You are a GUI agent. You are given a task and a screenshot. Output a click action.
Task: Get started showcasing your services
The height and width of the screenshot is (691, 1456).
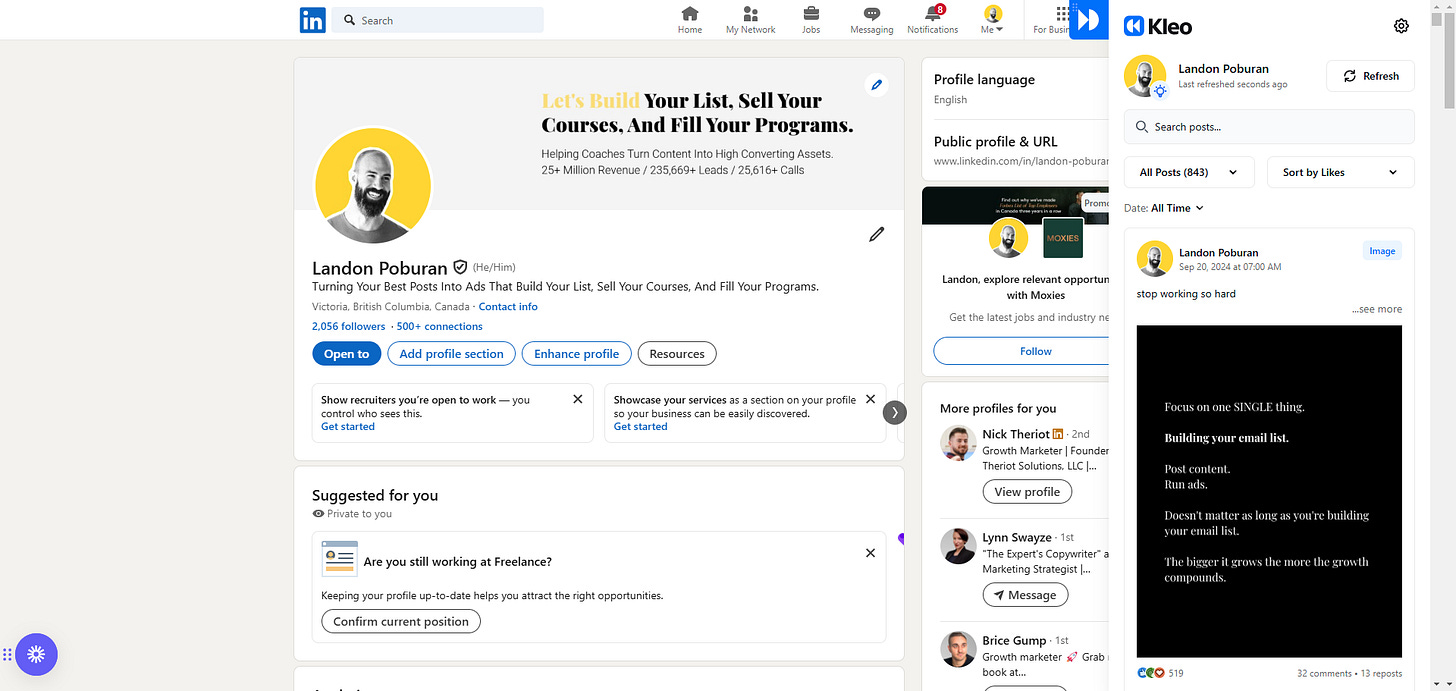click(x=640, y=426)
